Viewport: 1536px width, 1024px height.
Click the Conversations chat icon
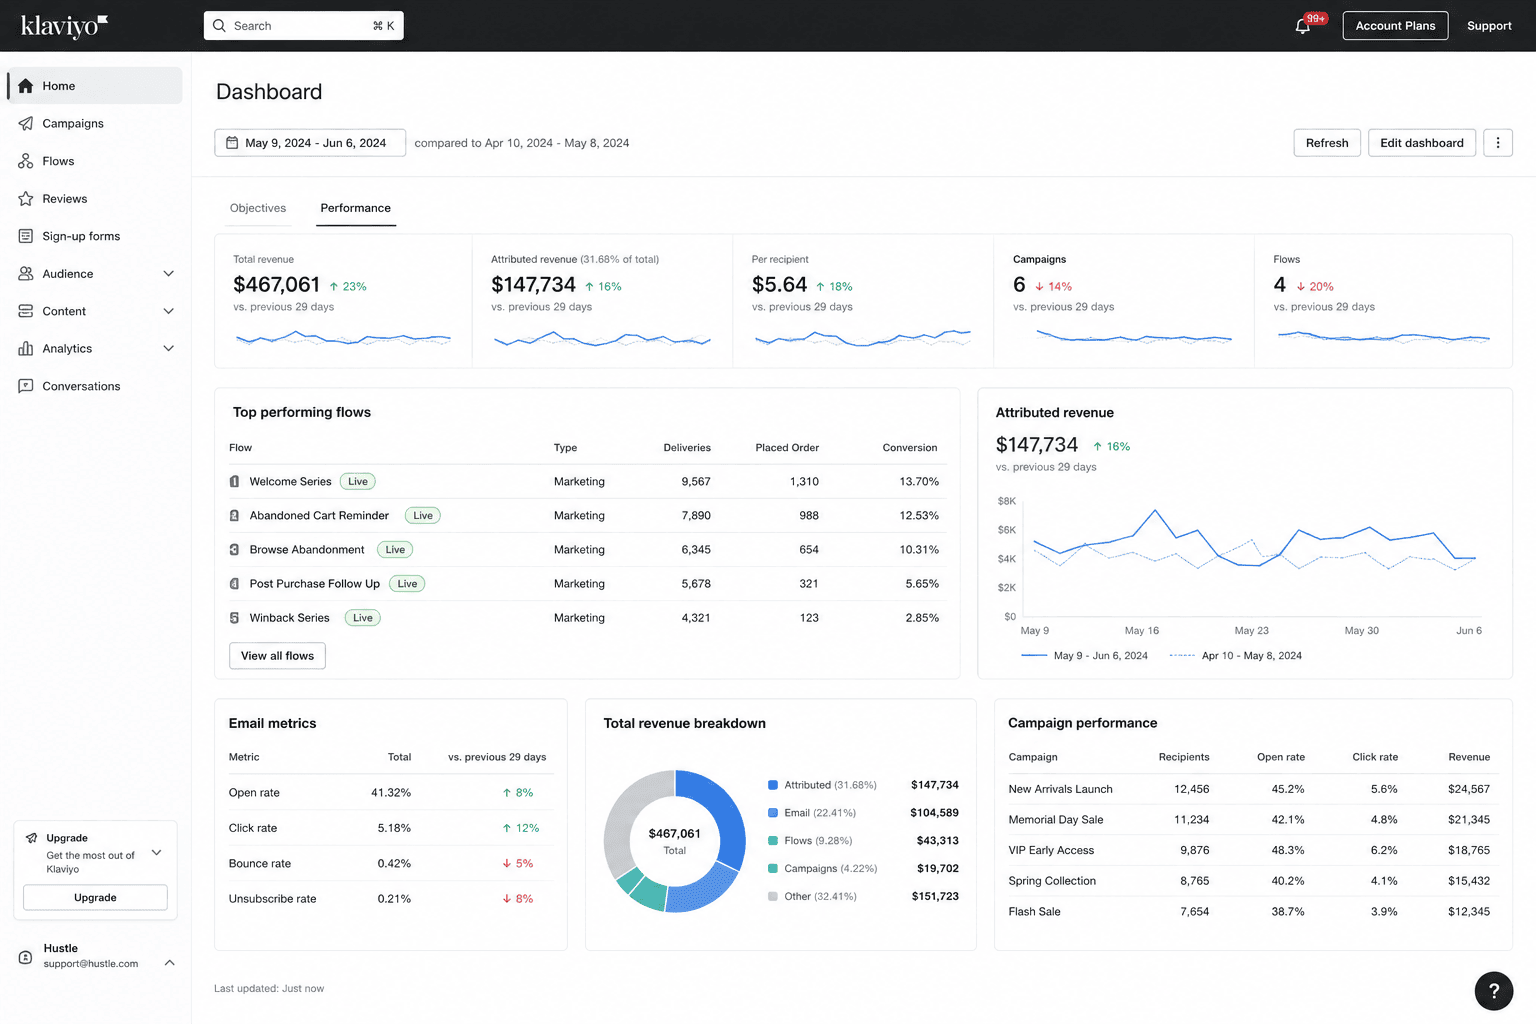point(26,386)
